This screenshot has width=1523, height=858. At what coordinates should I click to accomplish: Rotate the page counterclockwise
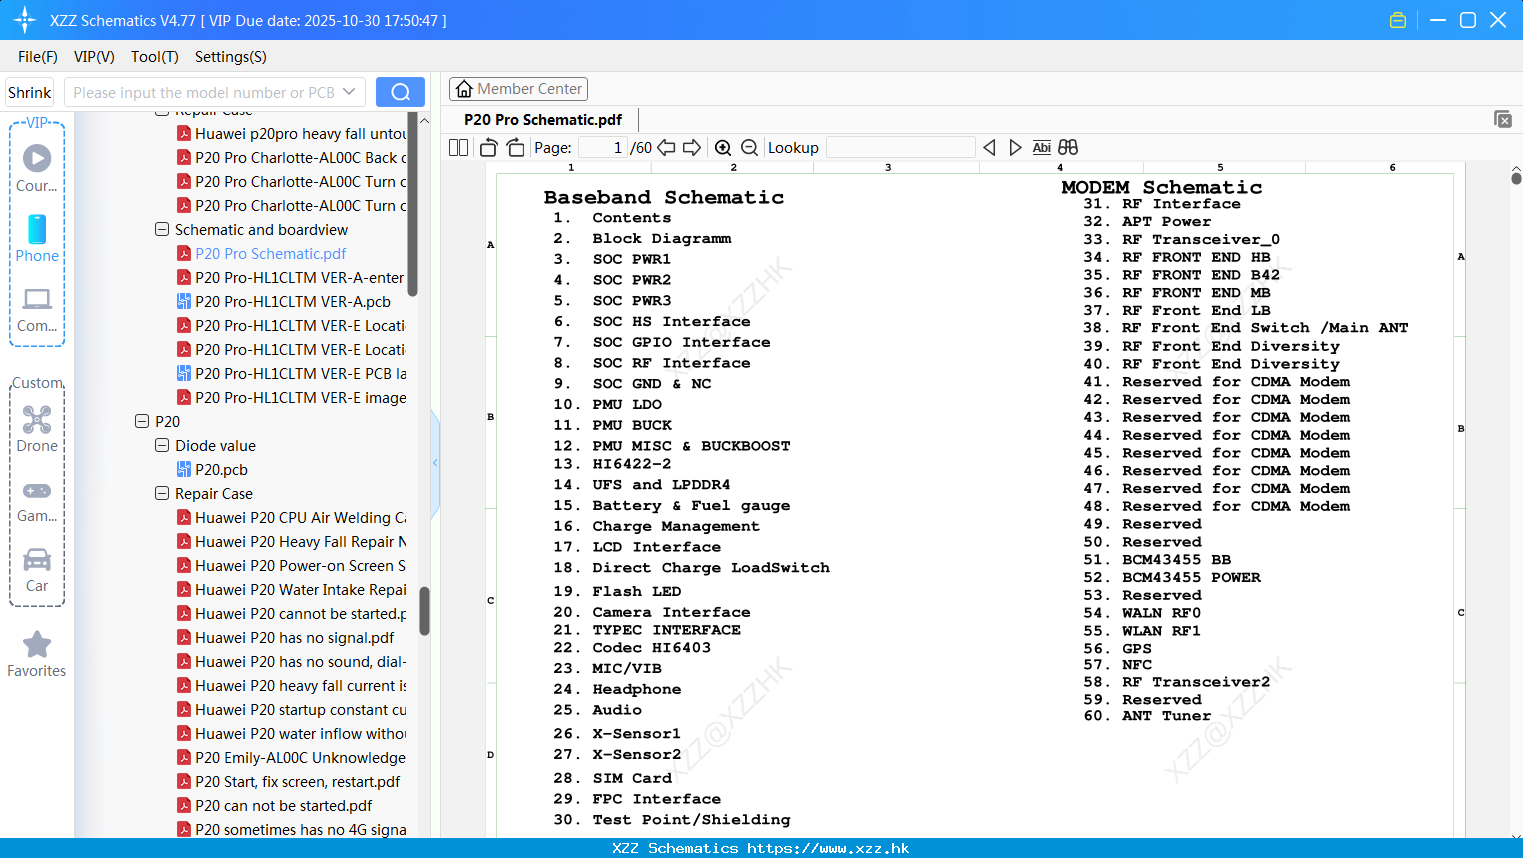[488, 148]
